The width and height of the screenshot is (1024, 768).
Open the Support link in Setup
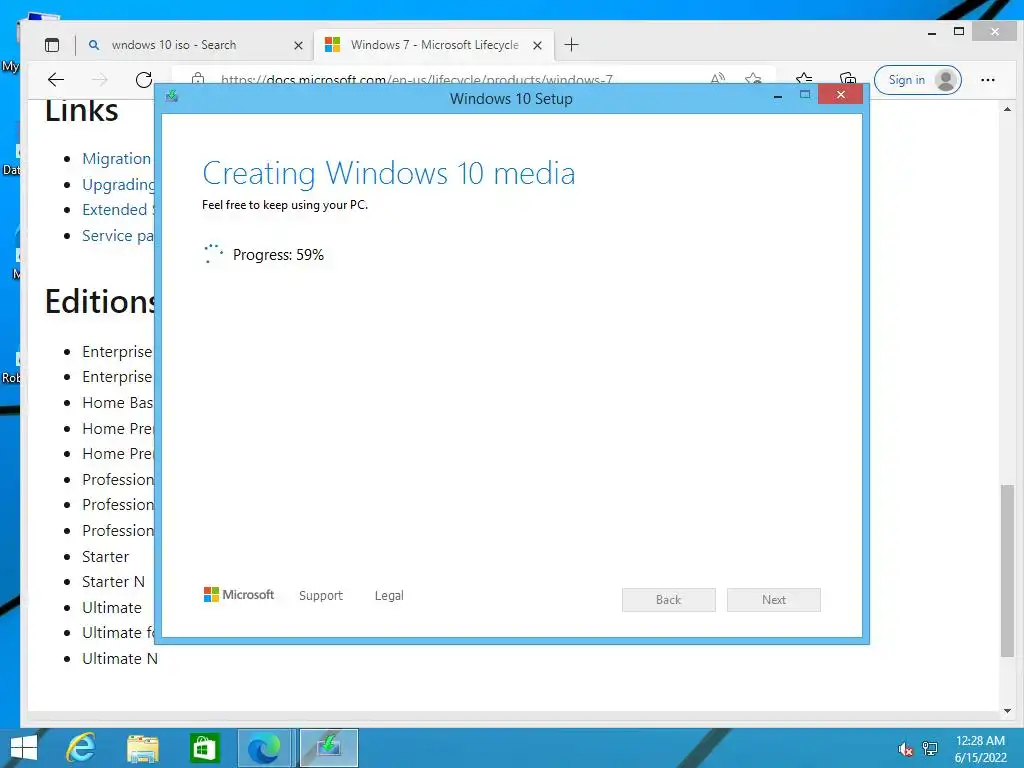tap(321, 596)
